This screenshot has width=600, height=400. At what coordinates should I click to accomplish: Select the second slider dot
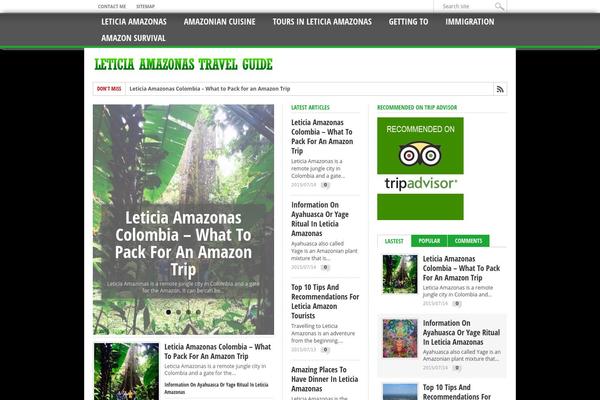pyautogui.click(x=178, y=312)
